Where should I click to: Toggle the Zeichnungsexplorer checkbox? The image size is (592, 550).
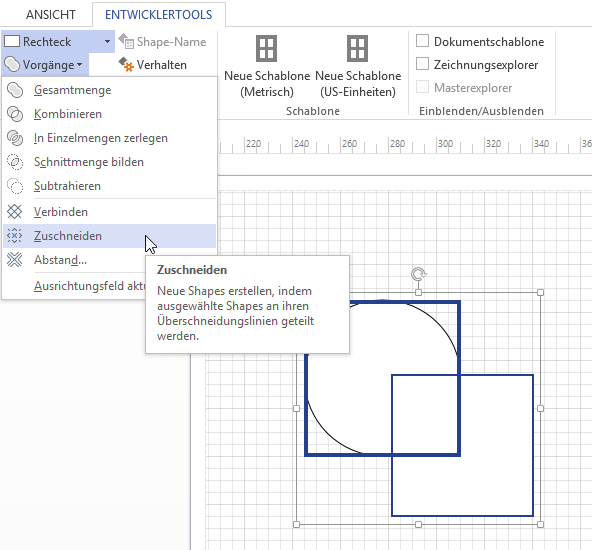(x=422, y=64)
